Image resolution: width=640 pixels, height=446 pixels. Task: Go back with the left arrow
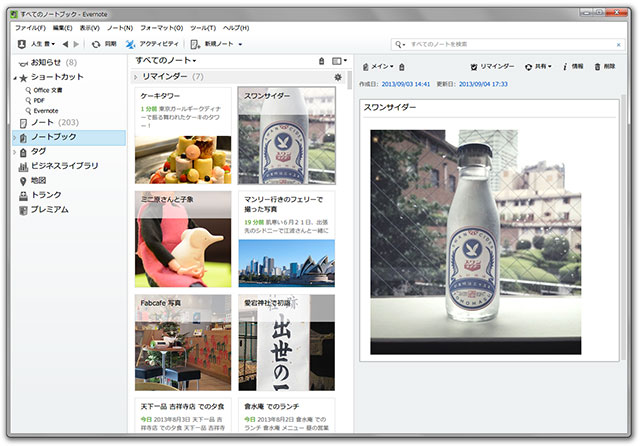tap(65, 44)
